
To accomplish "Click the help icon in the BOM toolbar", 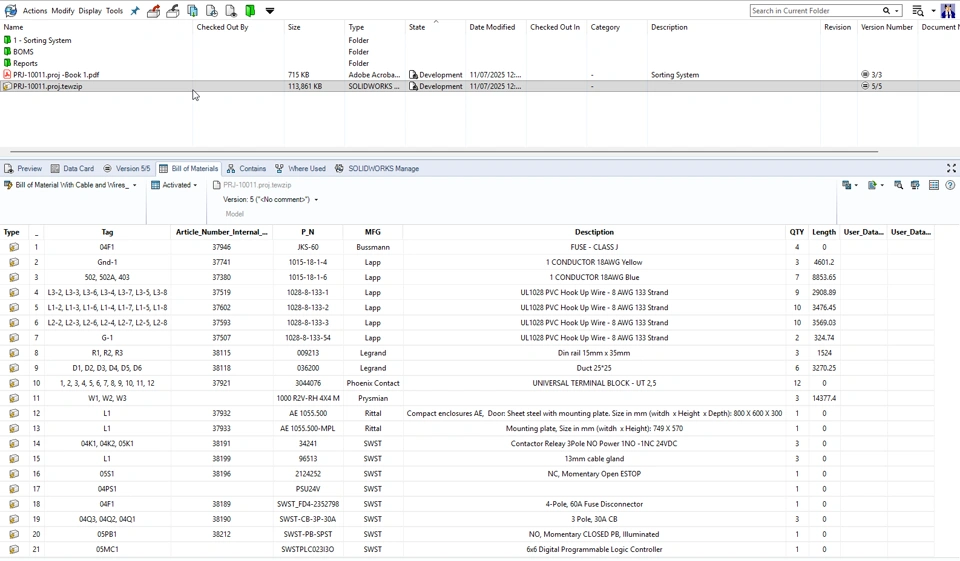I will click(950, 185).
